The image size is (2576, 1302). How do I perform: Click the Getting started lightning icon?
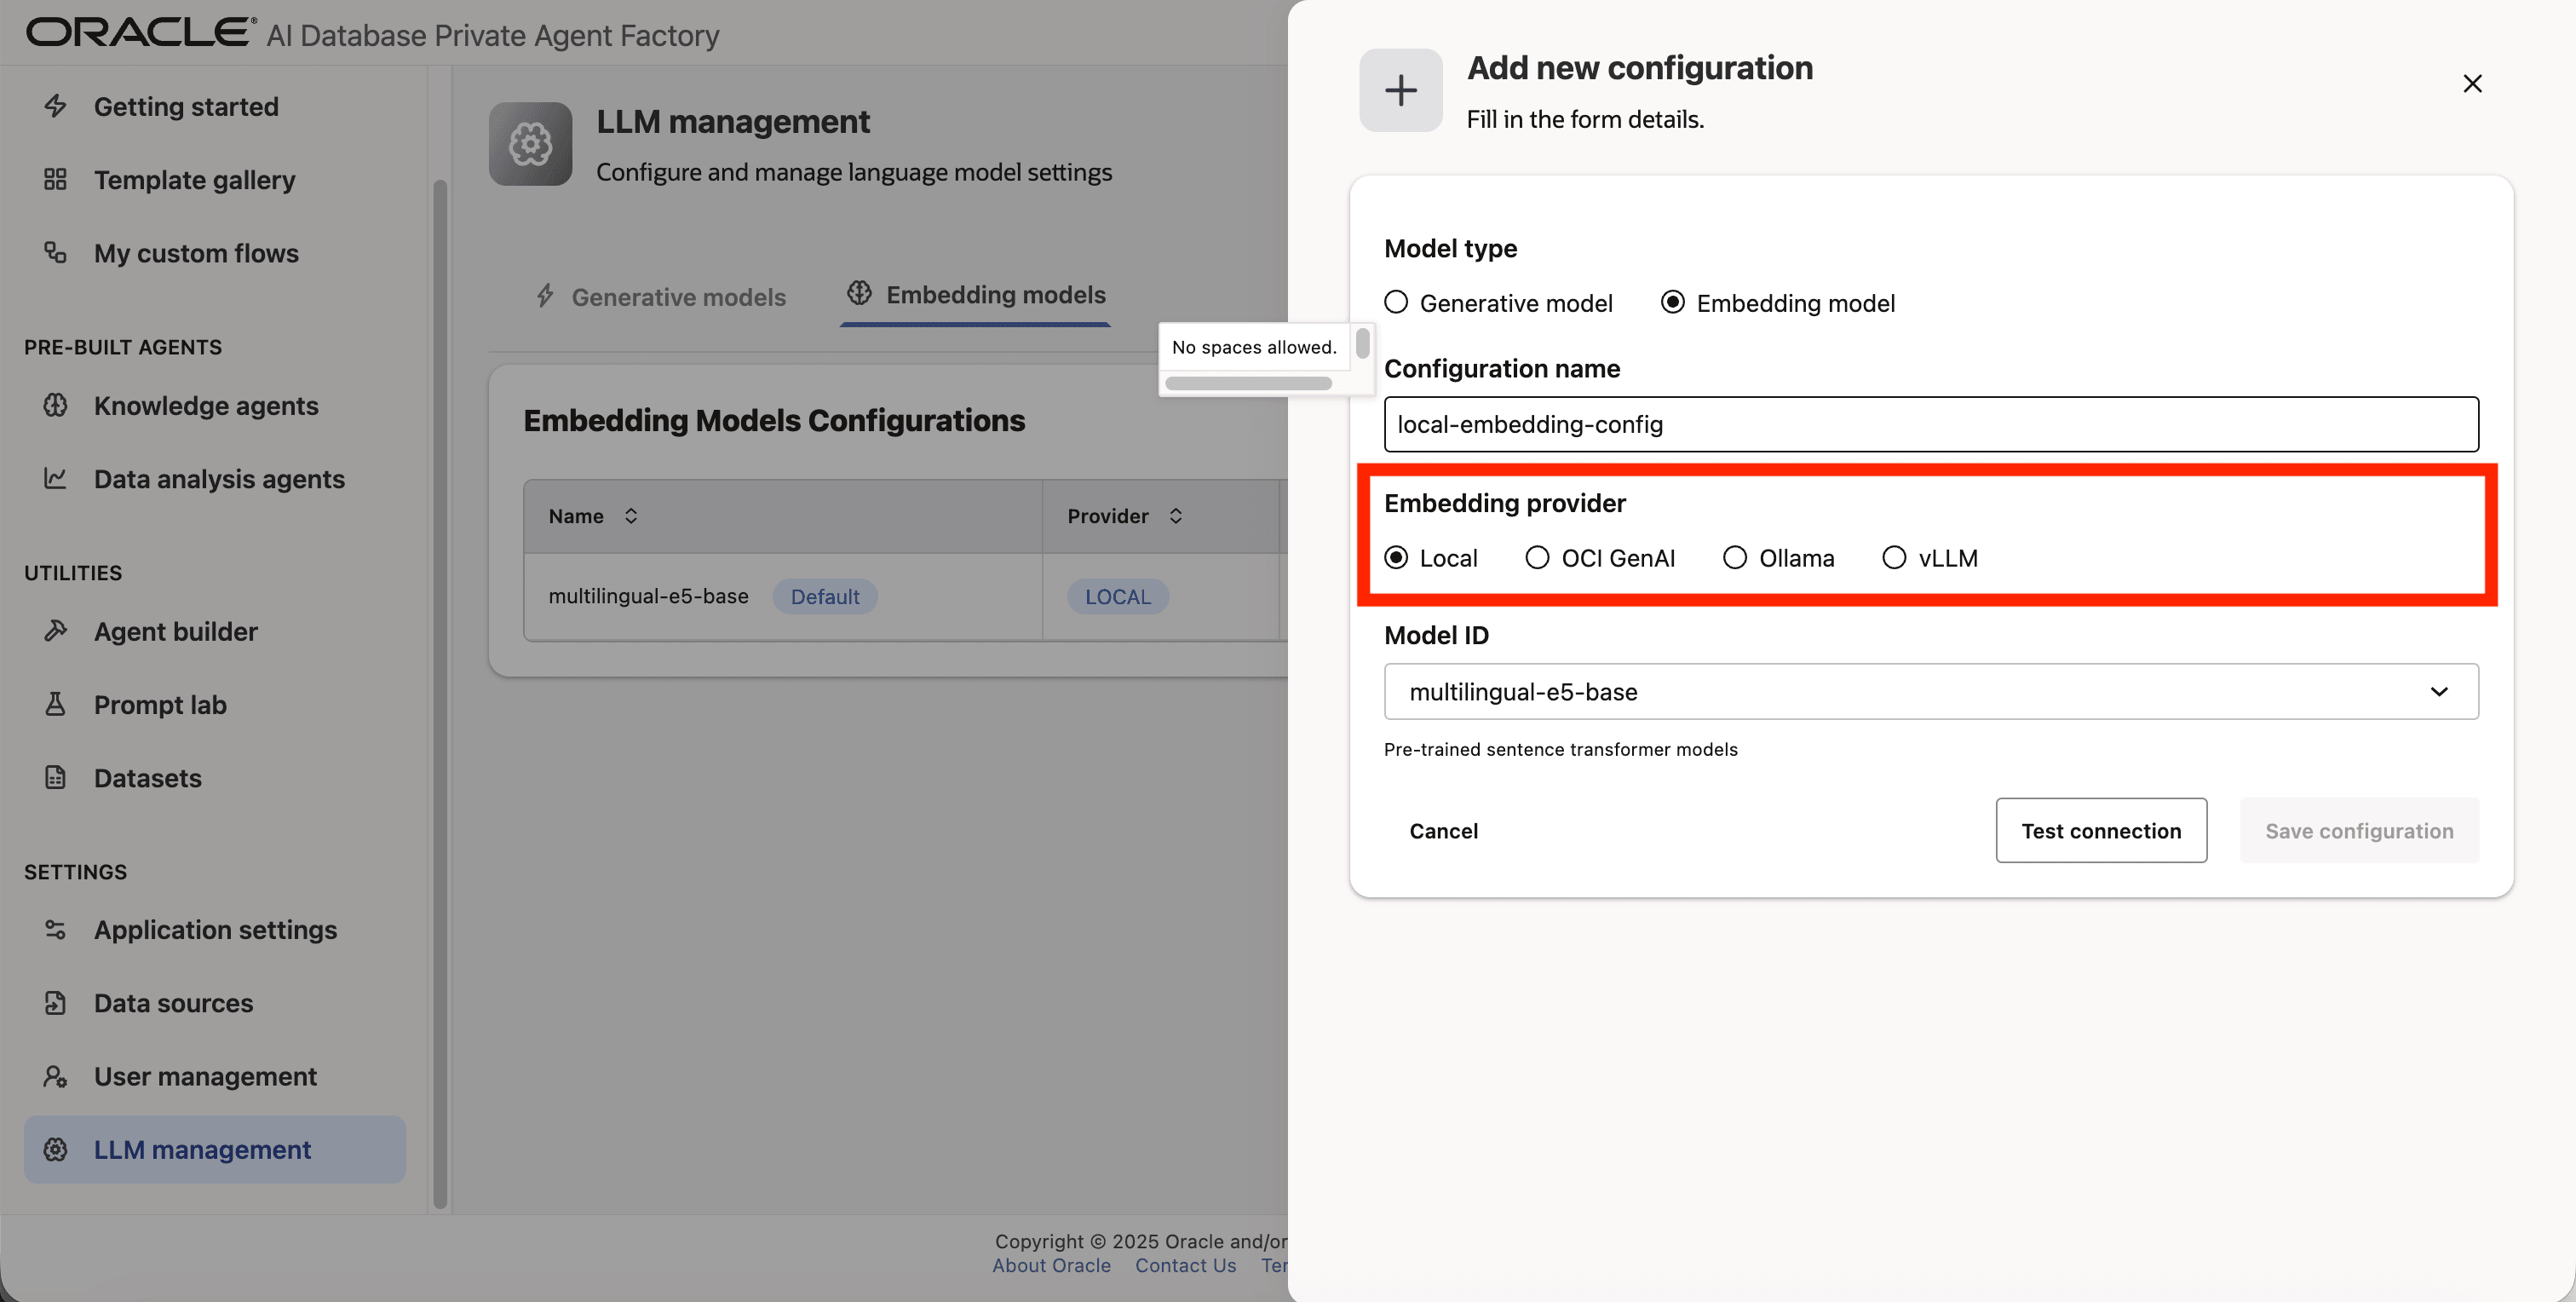click(55, 106)
